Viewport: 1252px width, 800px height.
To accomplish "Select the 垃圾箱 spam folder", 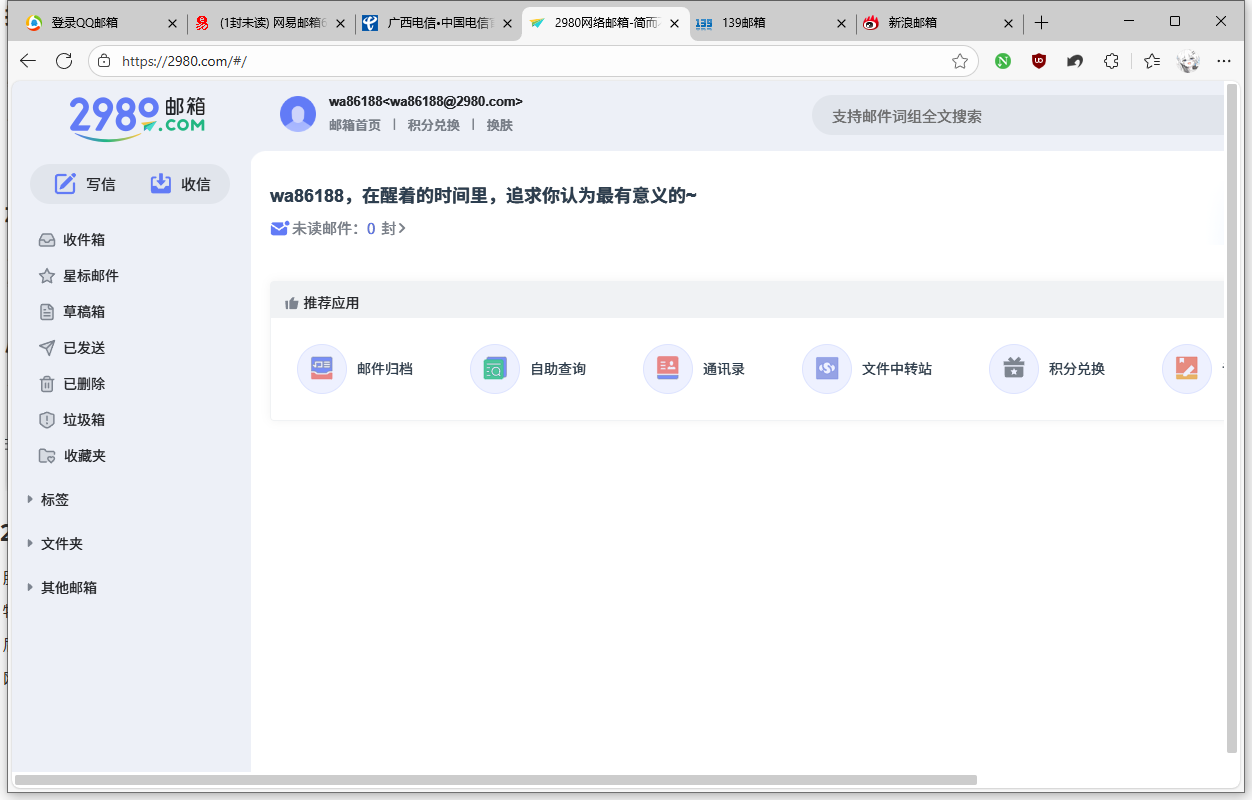I will pyautogui.click(x=71, y=419).
